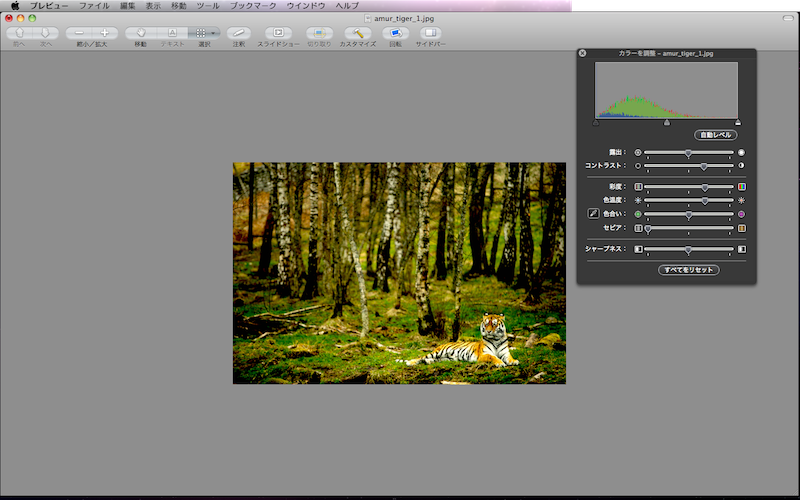Viewport: 800px width, 500px height.
Task: Click the high sharpness icon
Action: [x=742, y=249]
